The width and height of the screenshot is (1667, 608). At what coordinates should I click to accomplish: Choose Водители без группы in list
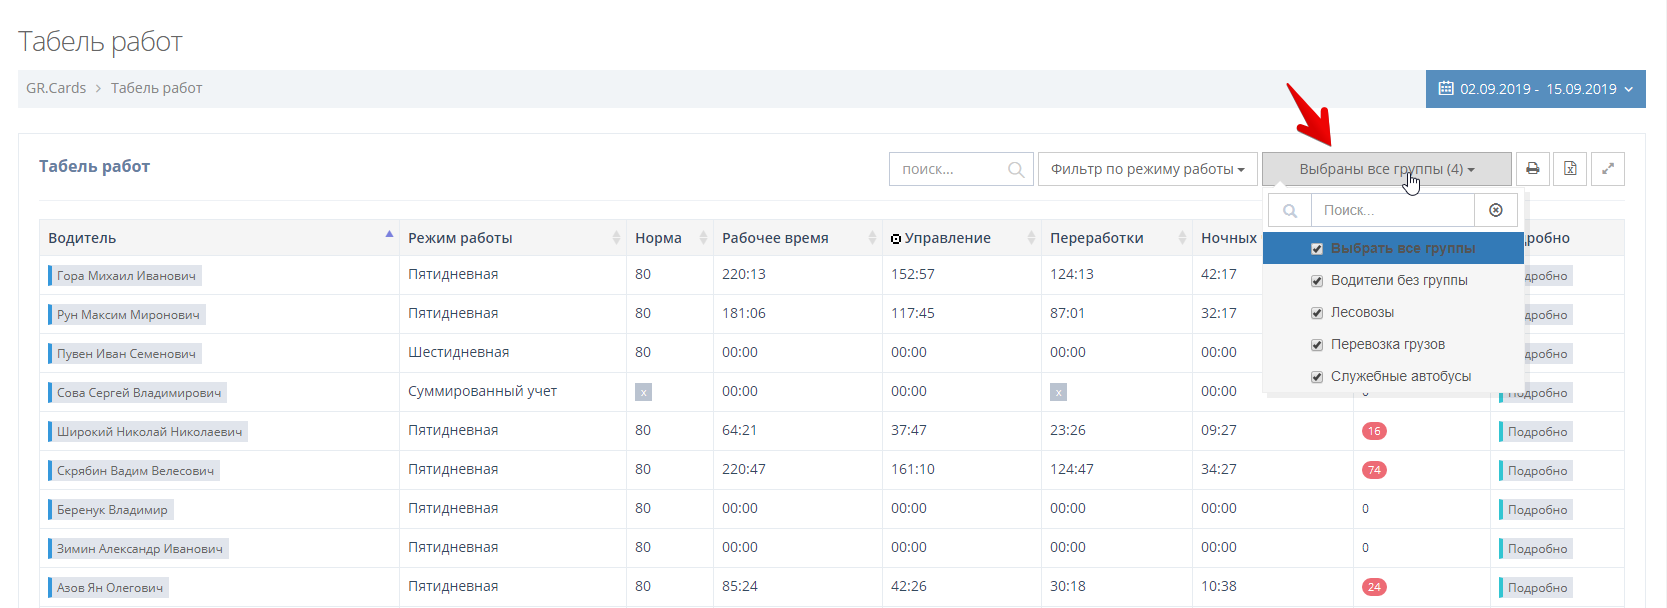click(x=1398, y=280)
